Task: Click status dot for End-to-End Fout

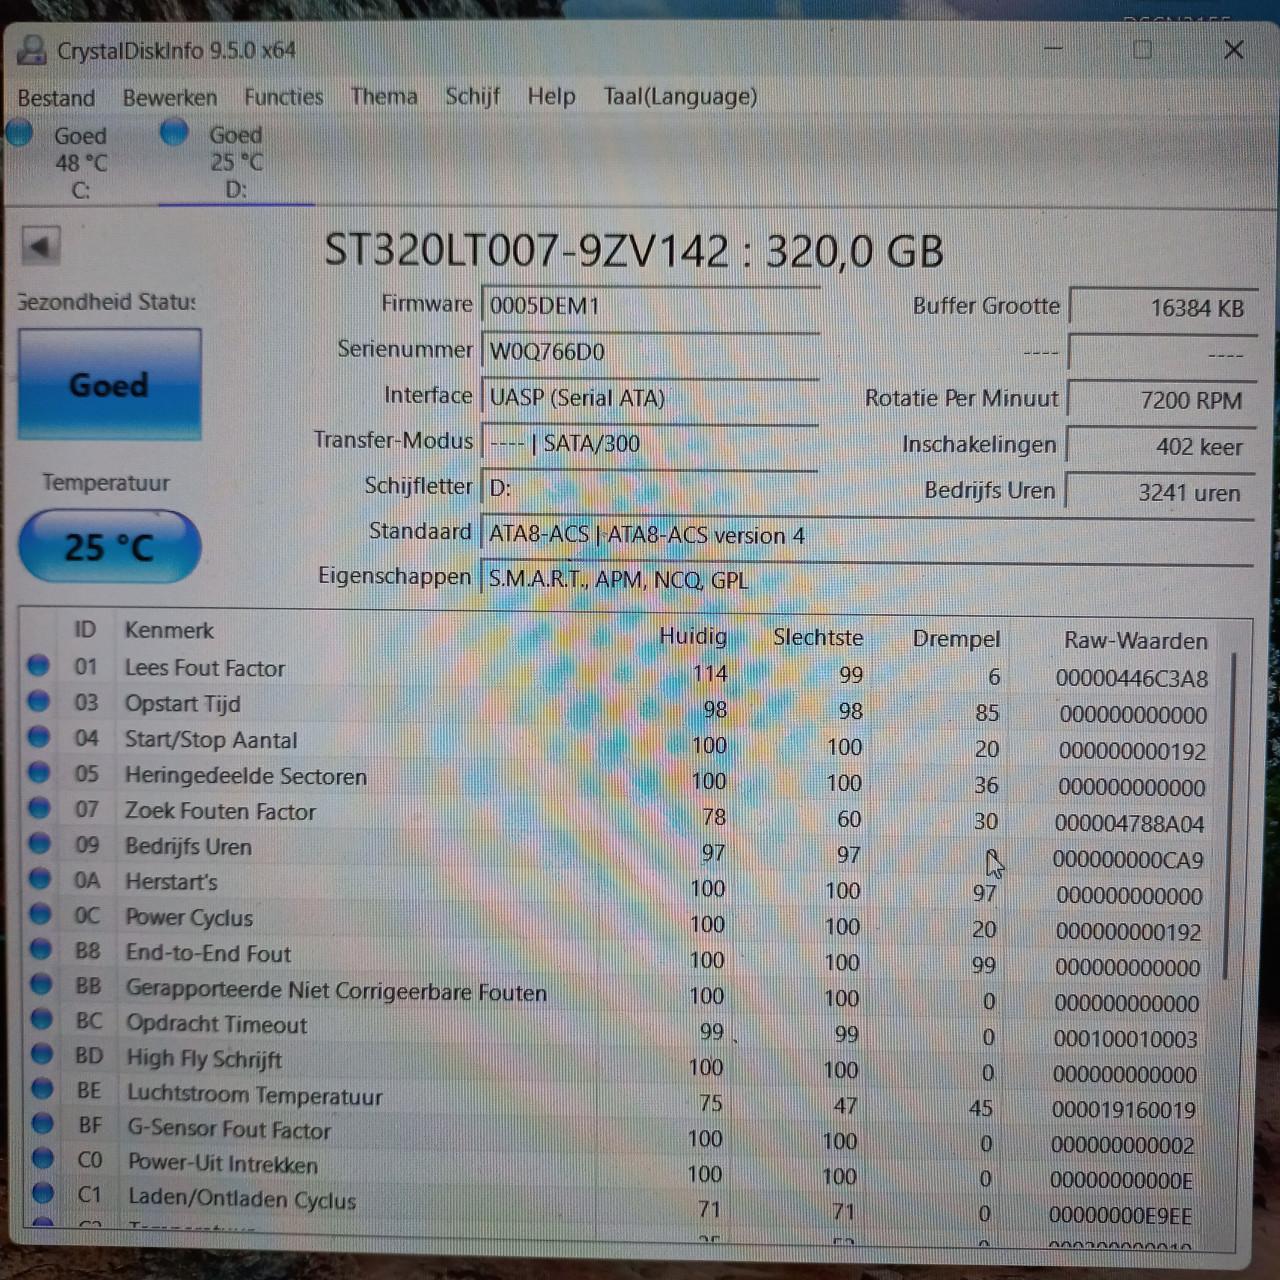Action: coord(40,949)
